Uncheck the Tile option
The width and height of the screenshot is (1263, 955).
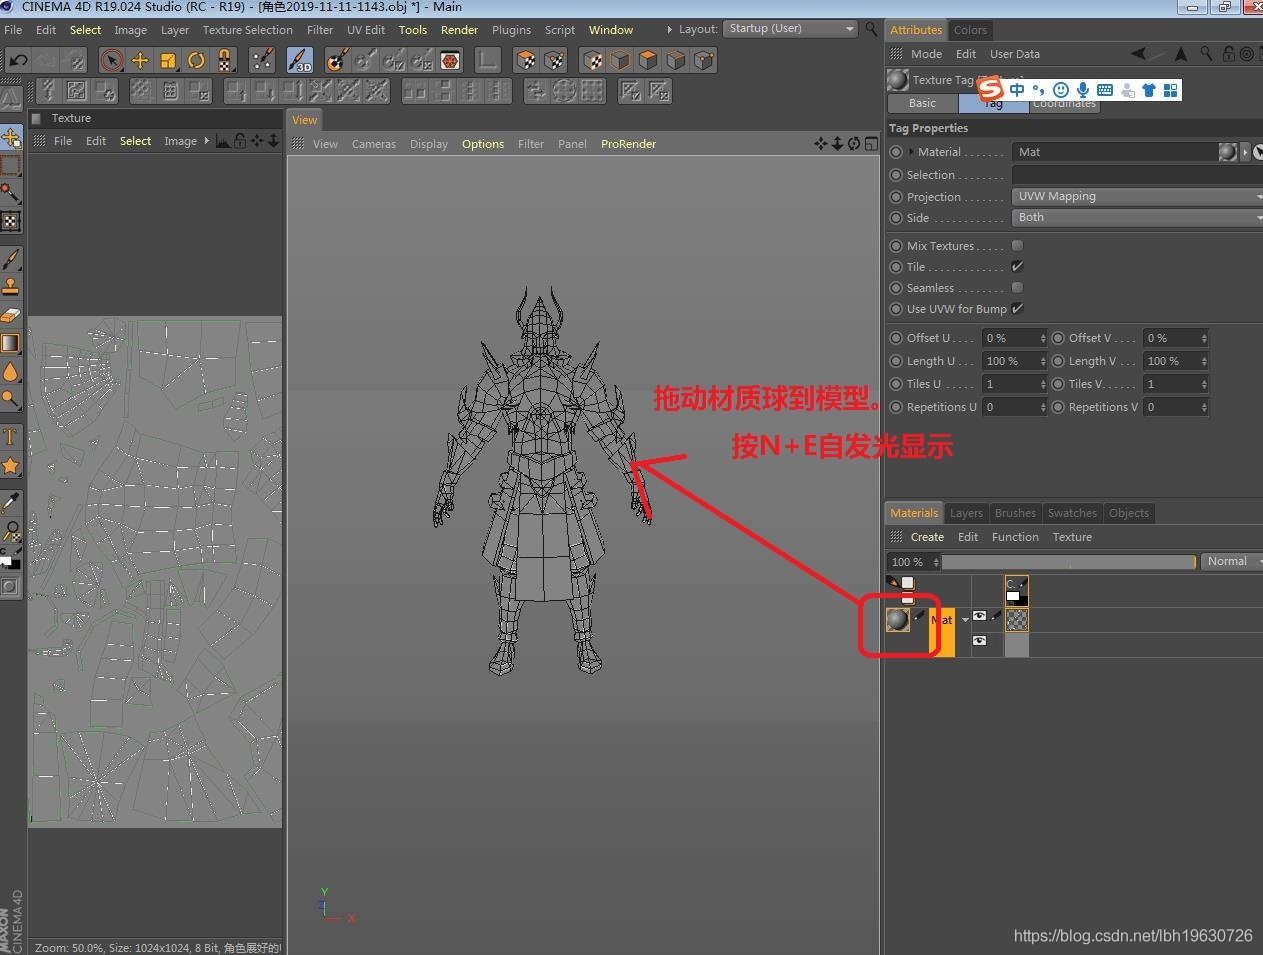pos(1017,267)
